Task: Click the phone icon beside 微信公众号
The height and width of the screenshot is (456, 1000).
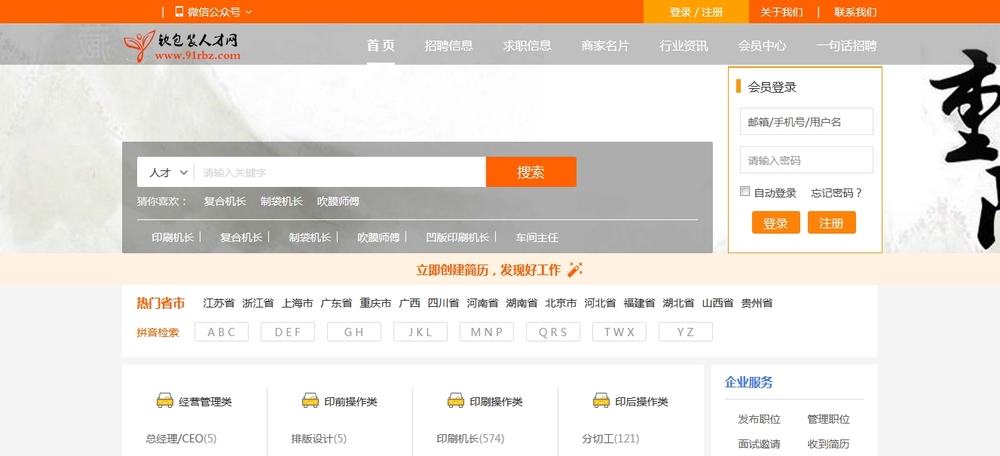Action: pos(179,11)
